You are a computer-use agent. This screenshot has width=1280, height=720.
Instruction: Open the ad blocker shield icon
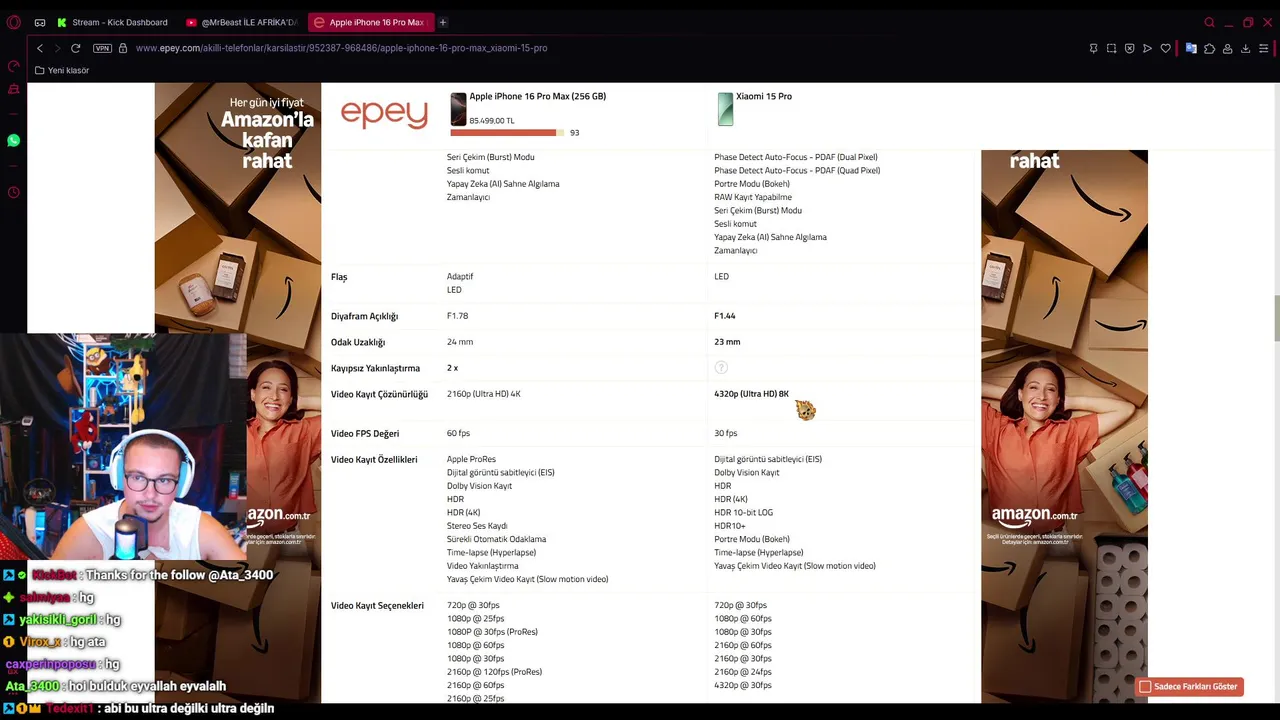coord(1129,48)
